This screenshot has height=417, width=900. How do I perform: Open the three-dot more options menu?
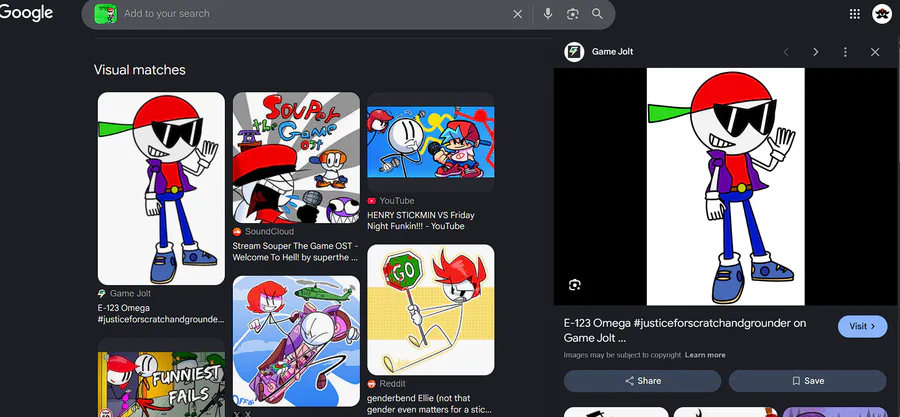(845, 52)
